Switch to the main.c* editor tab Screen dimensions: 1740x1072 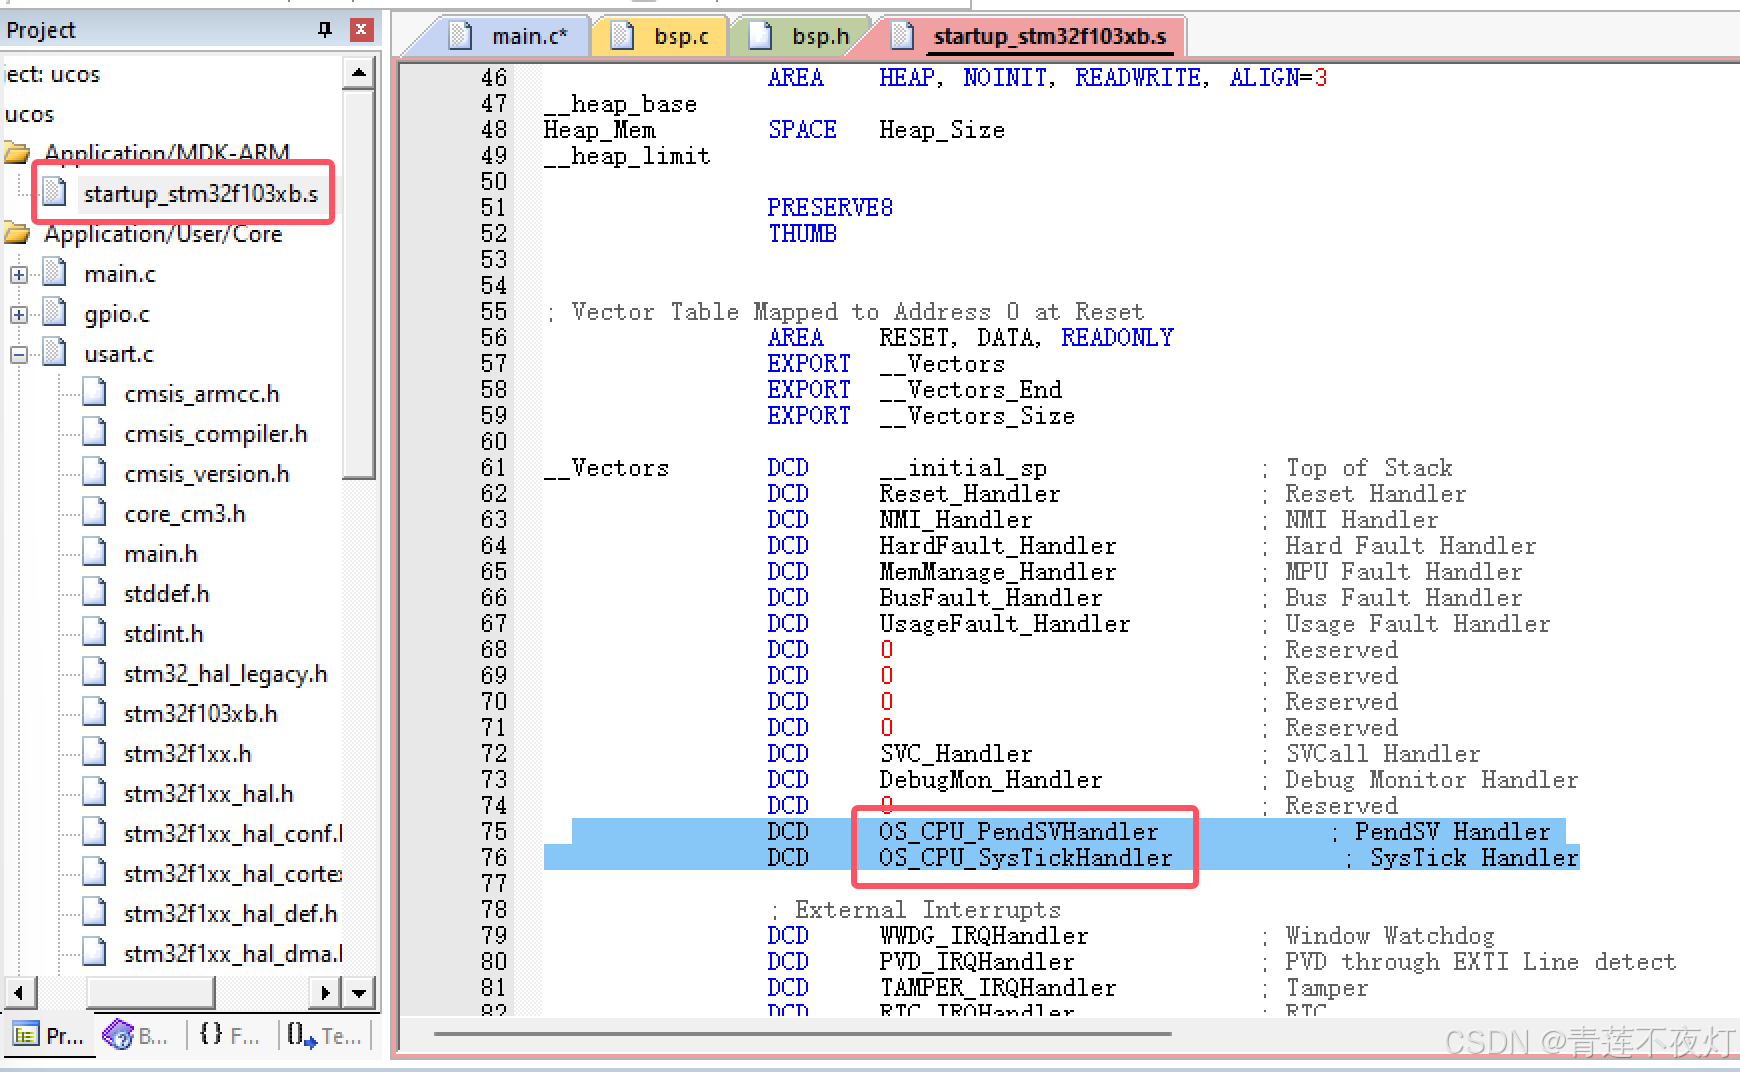(x=528, y=35)
